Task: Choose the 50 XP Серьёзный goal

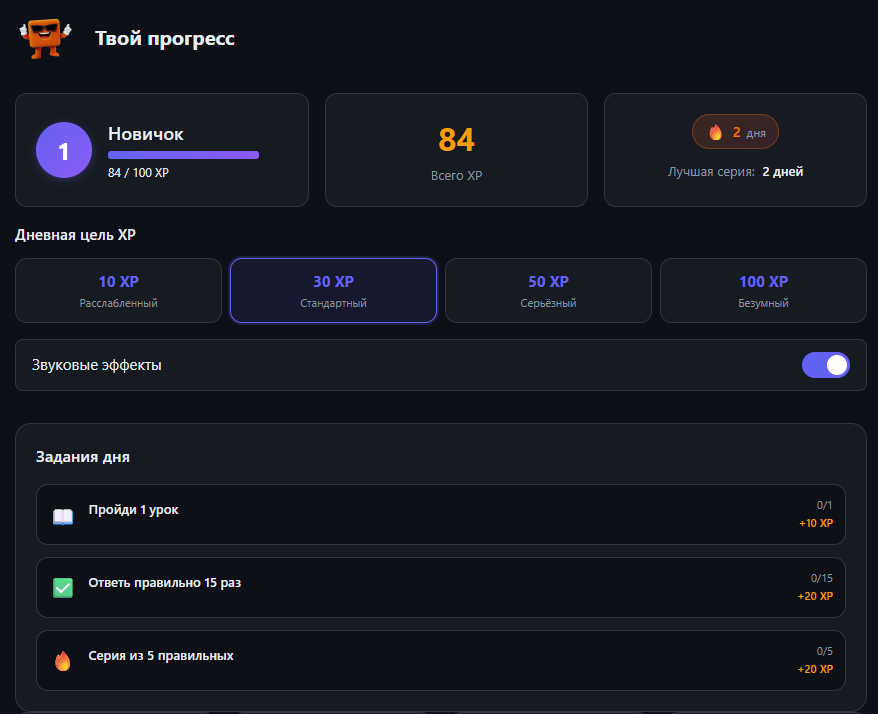Action: point(548,291)
